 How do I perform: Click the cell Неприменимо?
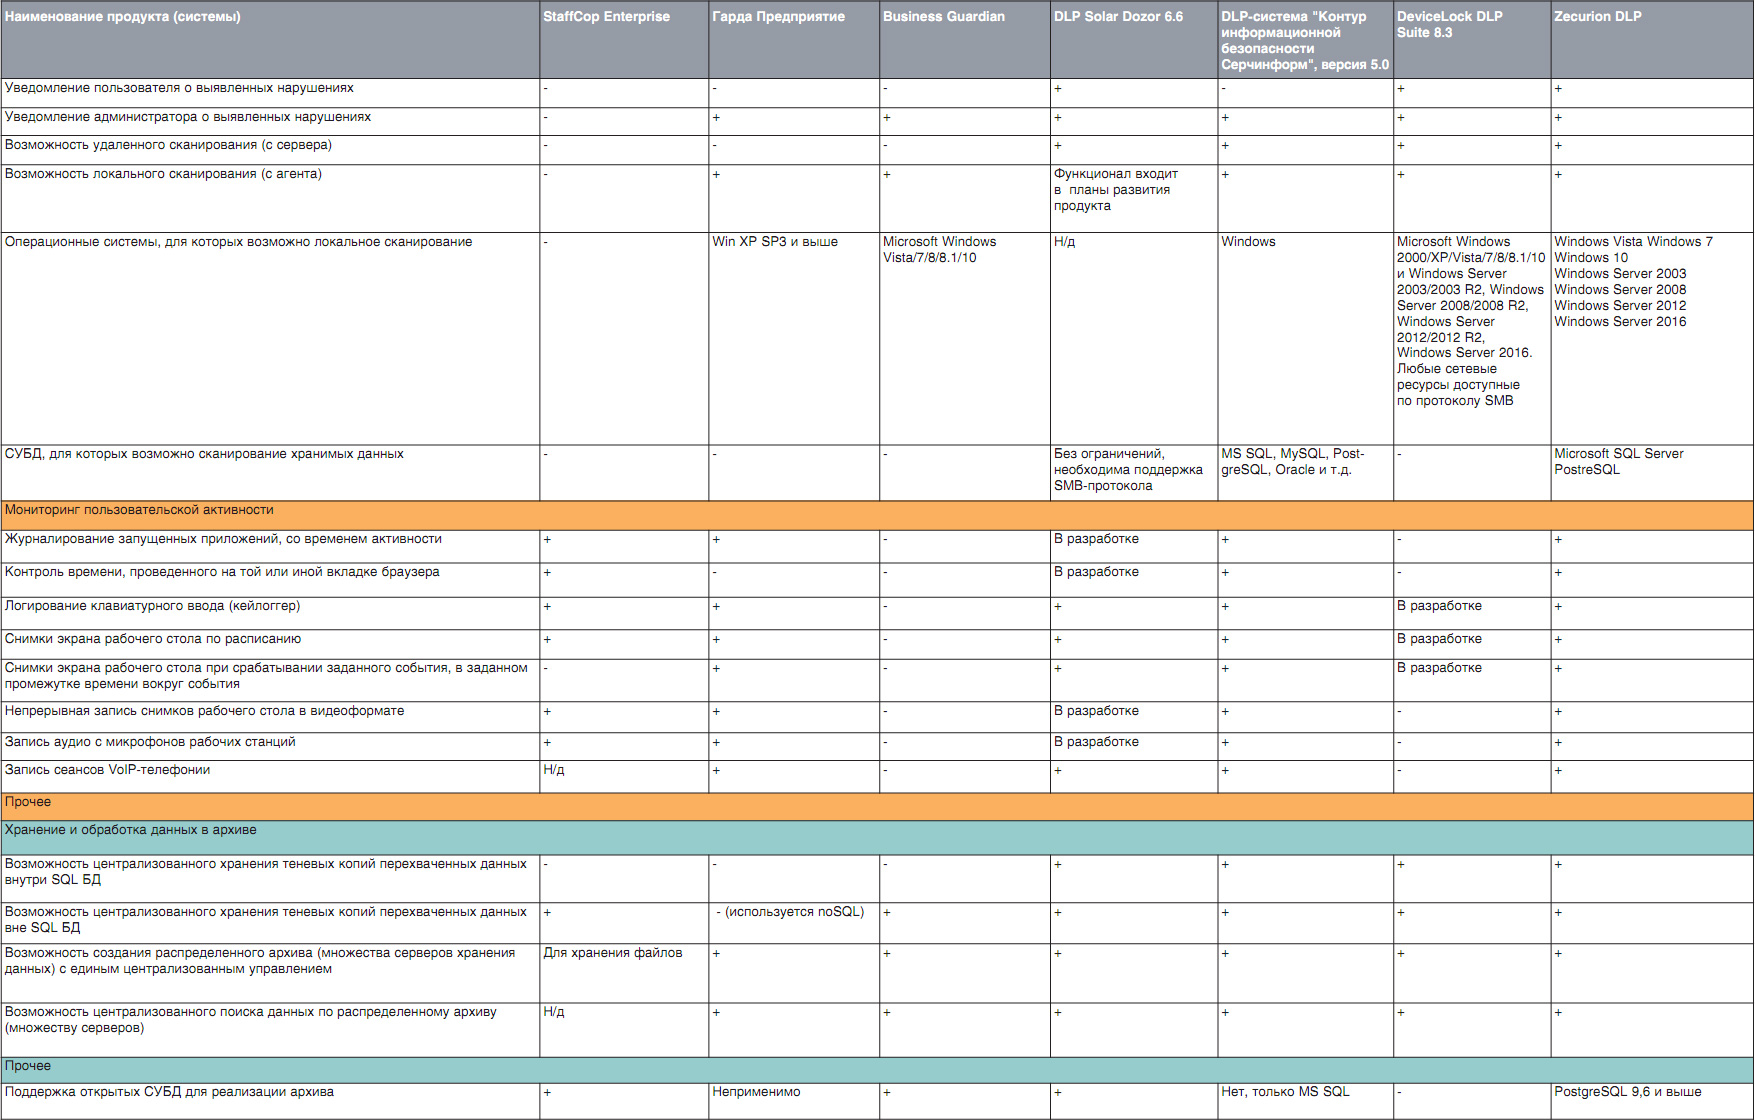(794, 1100)
